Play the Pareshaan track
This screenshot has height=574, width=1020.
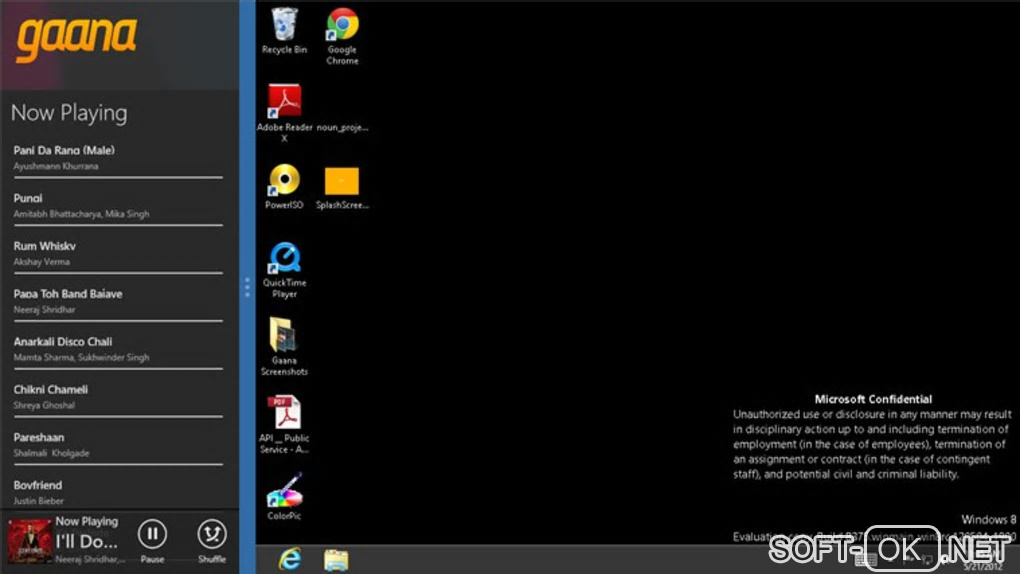tap(118, 444)
